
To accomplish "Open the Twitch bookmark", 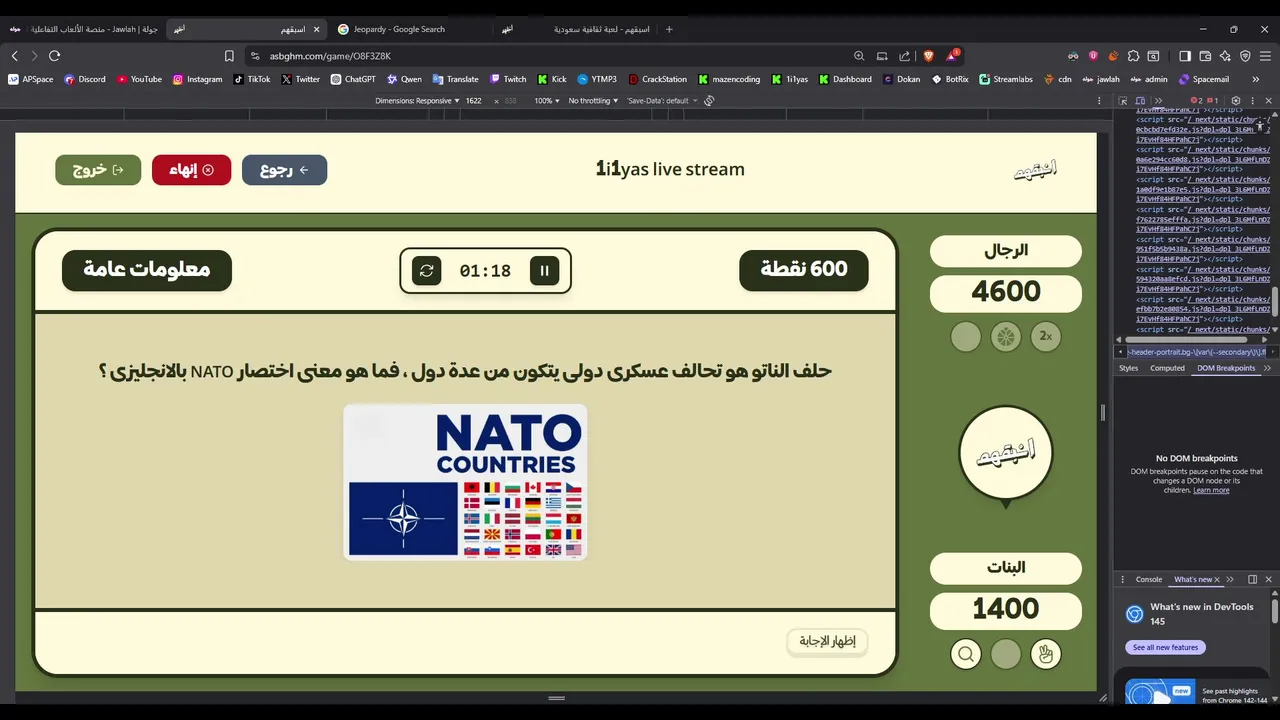I will point(507,79).
